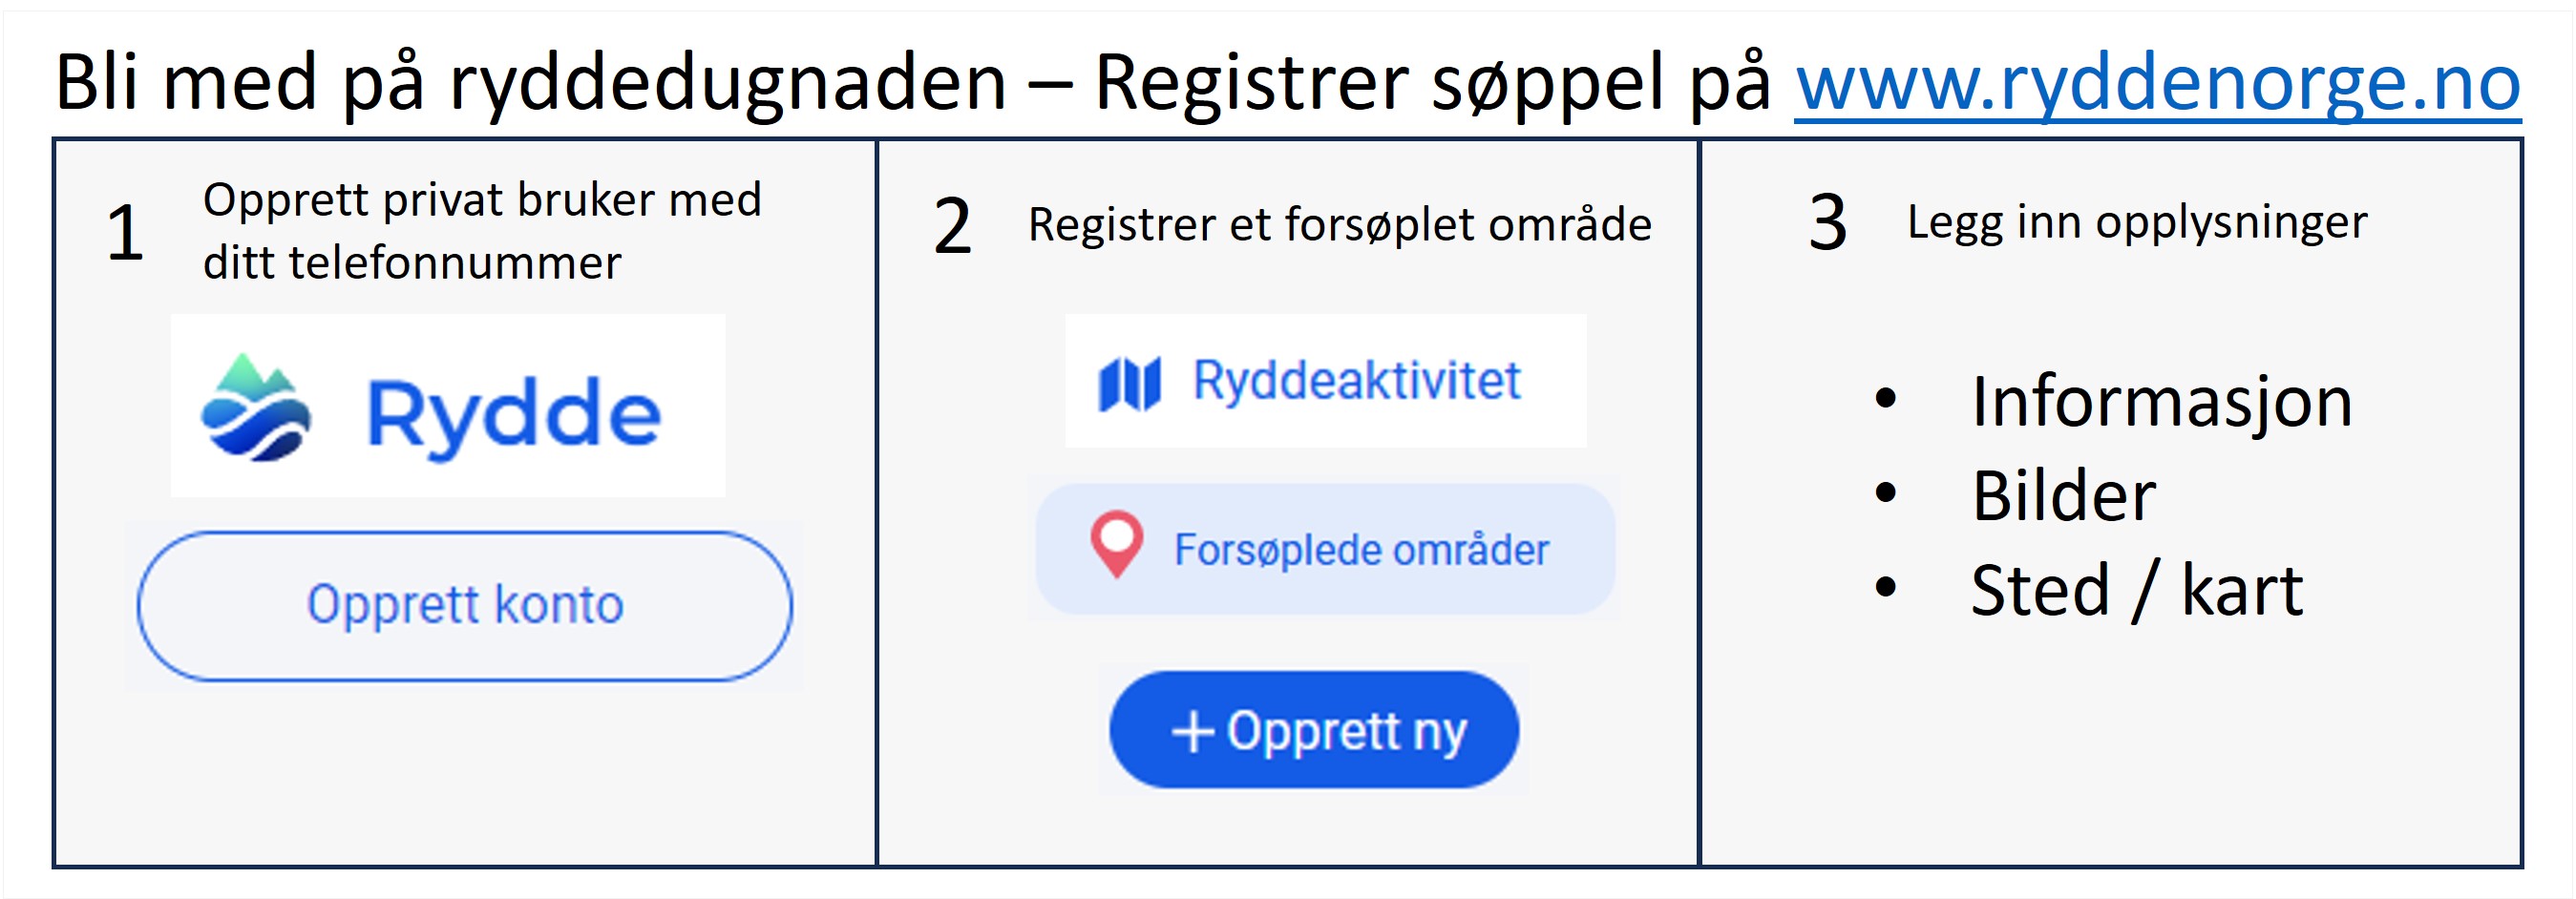Click the Ryddeaktivitet map icon
This screenshot has width=2576, height=899.
tap(1129, 384)
